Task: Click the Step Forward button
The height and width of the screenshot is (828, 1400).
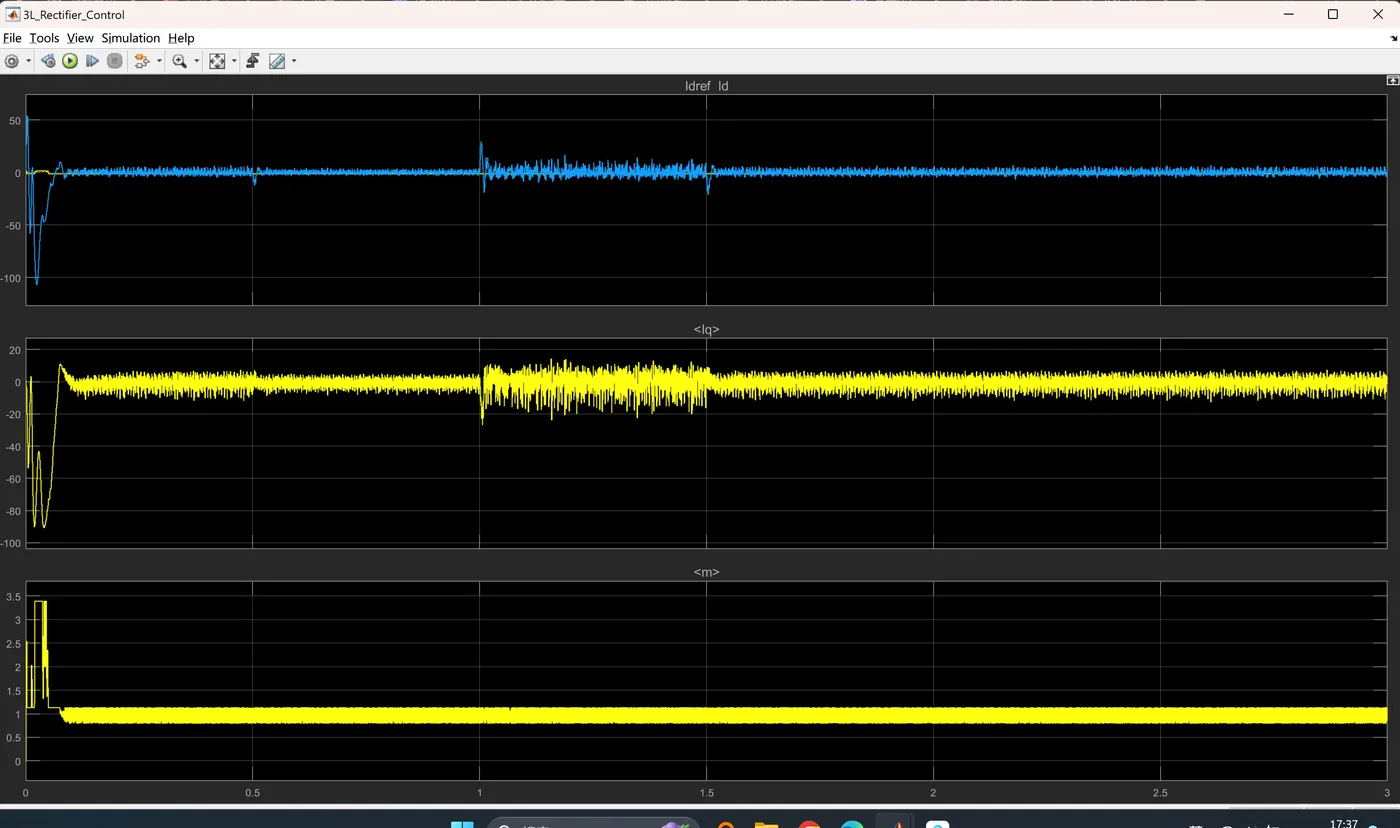Action: [92, 61]
